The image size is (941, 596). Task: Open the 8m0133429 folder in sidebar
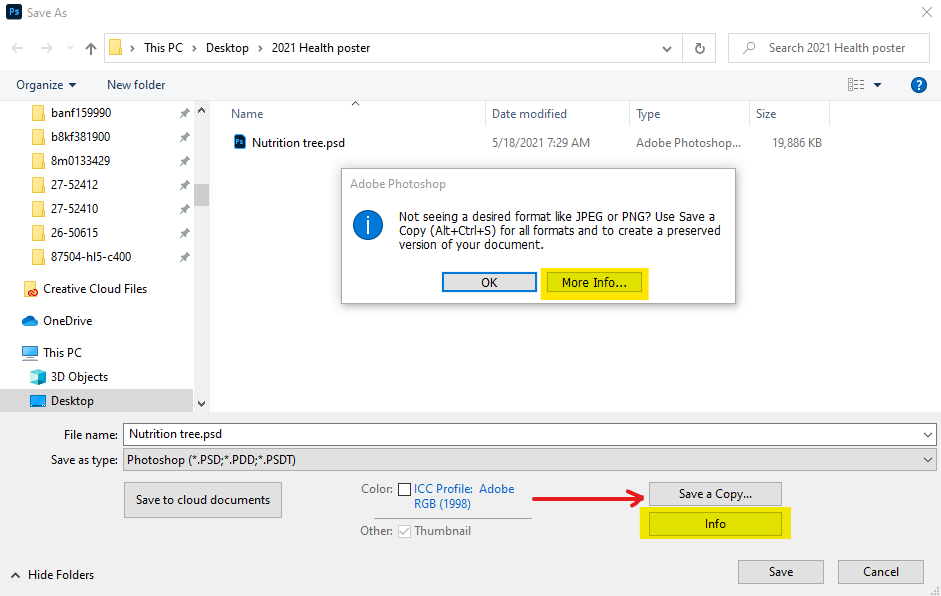80,161
